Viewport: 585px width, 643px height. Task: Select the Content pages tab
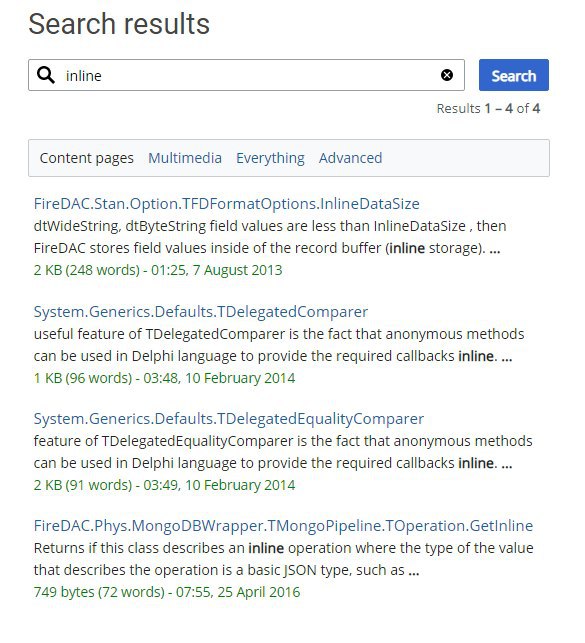pyautogui.click(x=86, y=158)
